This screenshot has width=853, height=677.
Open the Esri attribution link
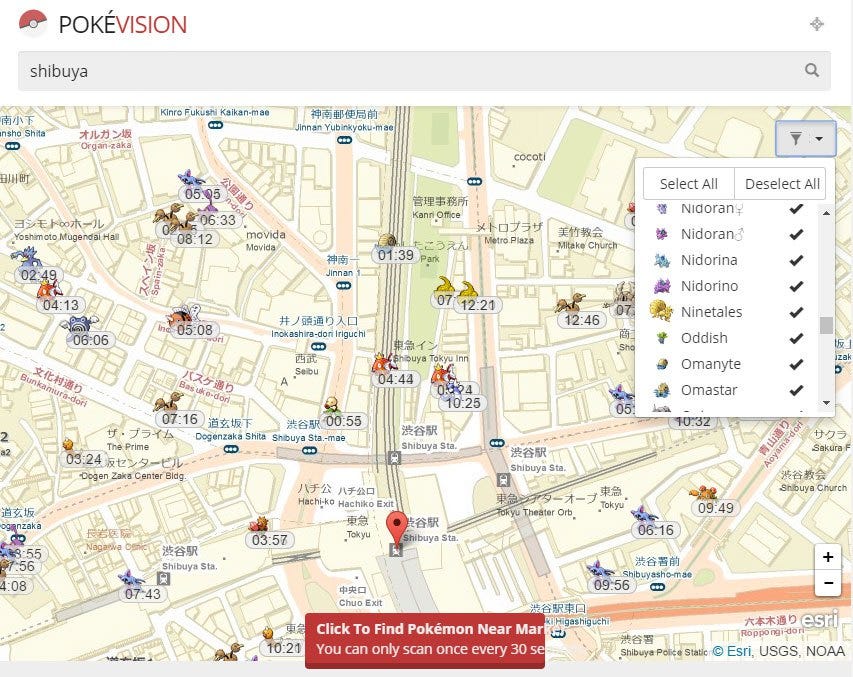(731, 651)
